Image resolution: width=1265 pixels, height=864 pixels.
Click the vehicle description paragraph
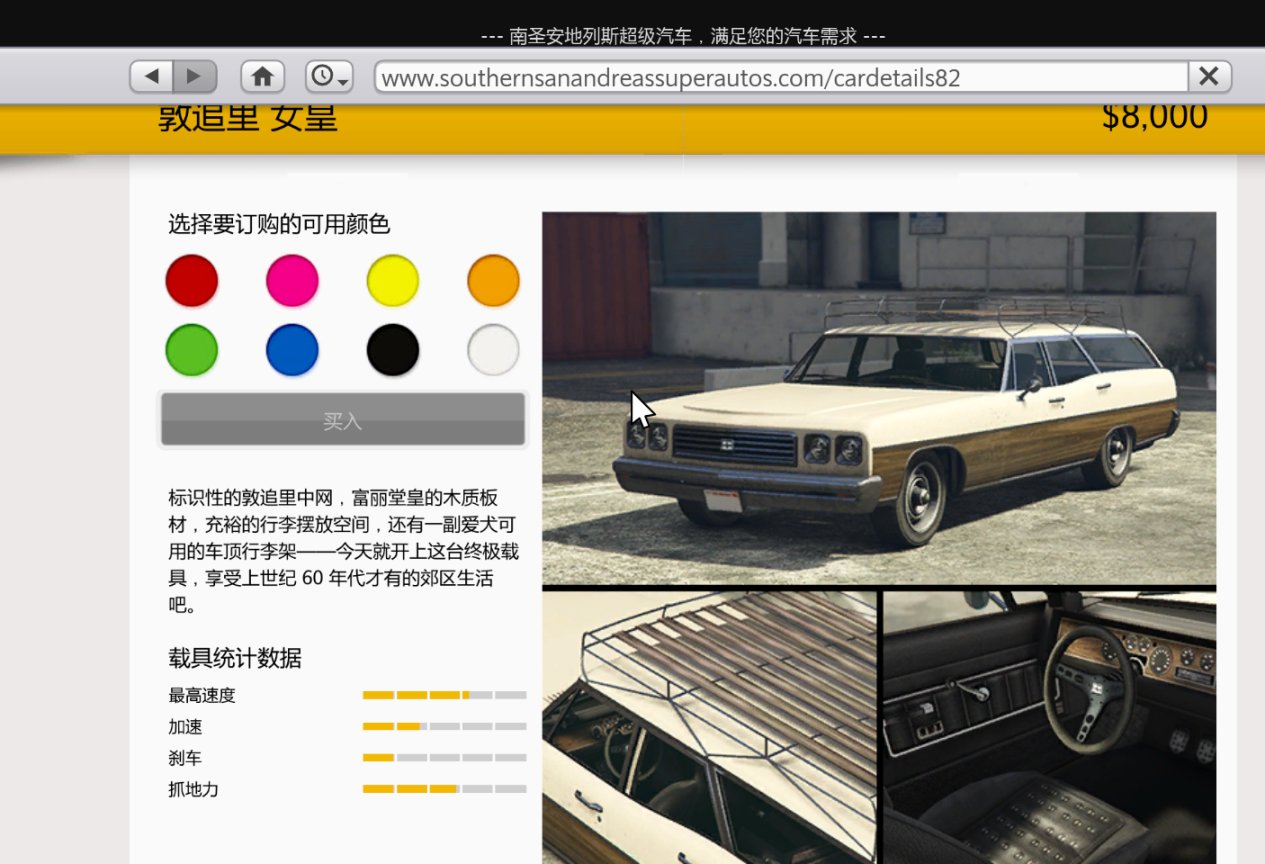click(x=343, y=551)
